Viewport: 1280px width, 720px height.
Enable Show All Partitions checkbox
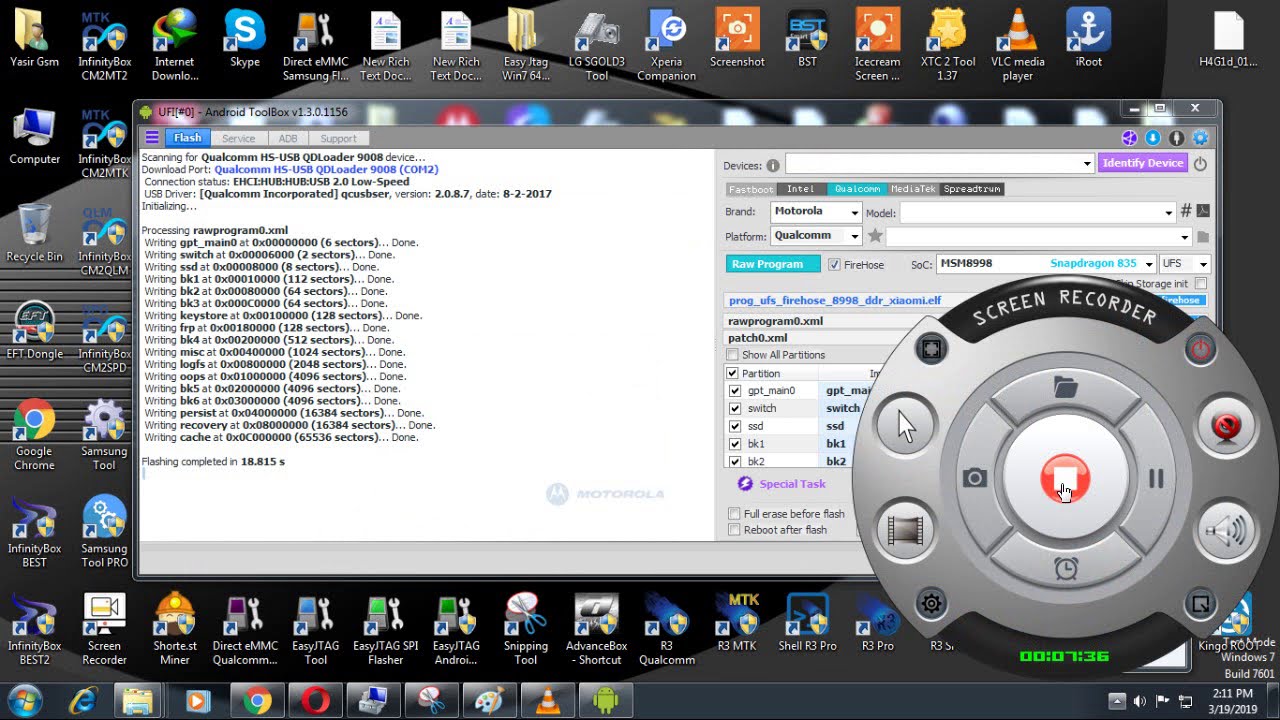[733, 355]
